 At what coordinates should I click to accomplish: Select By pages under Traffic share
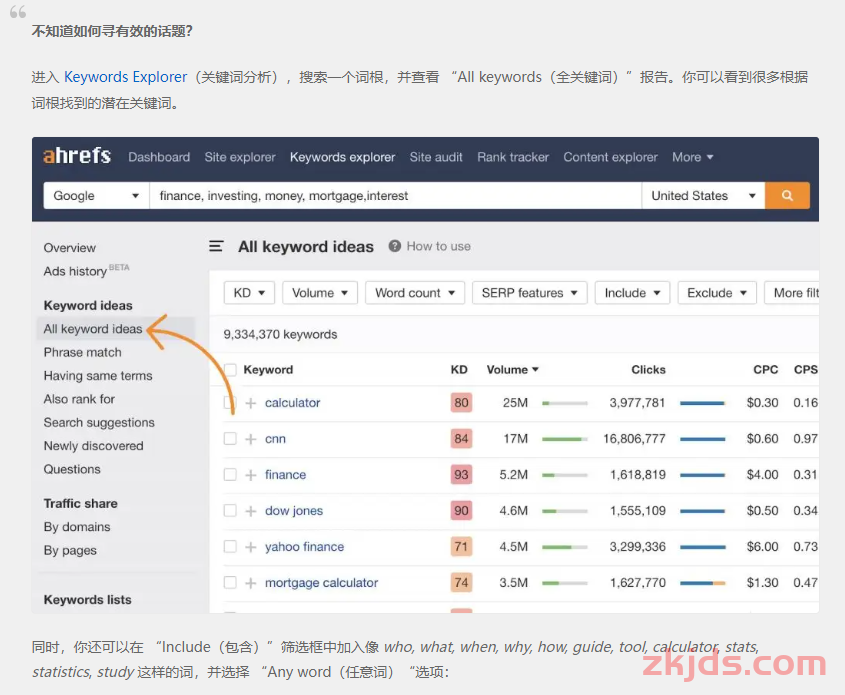tap(70, 551)
